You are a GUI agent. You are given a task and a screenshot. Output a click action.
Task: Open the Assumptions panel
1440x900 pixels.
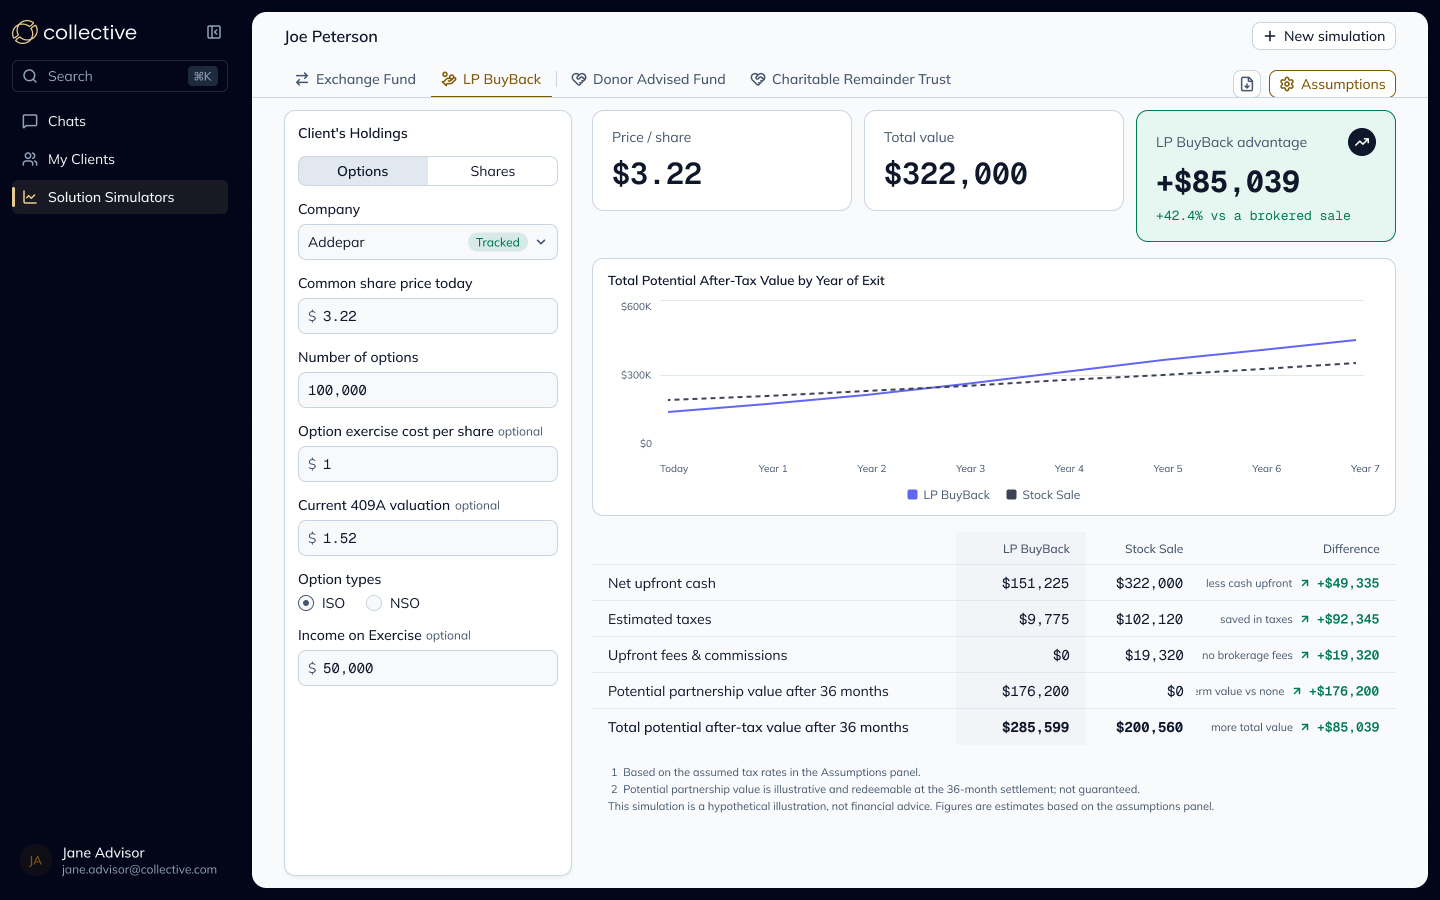[x=1332, y=84]
